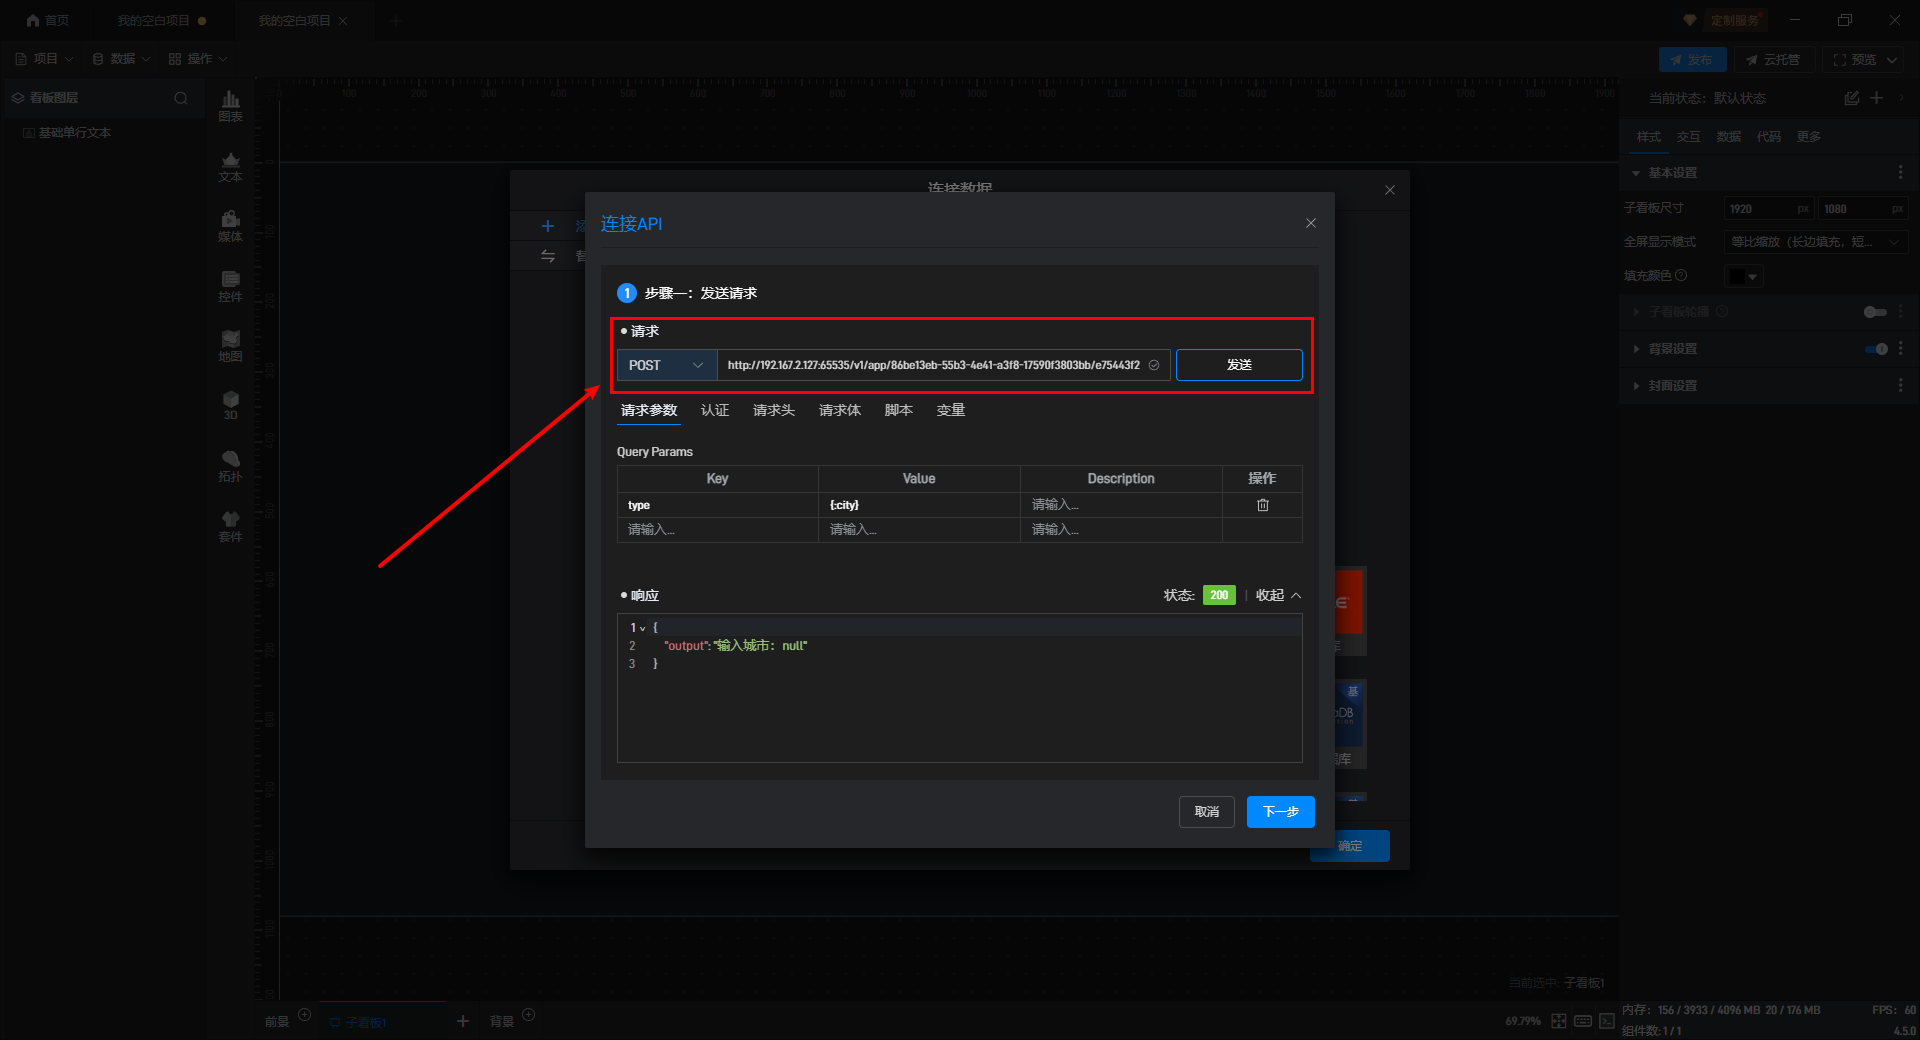The width and height of the screenshot is (1920, 1040).
Task: Open the POST request method dropdown
Action: coord(666,365)
